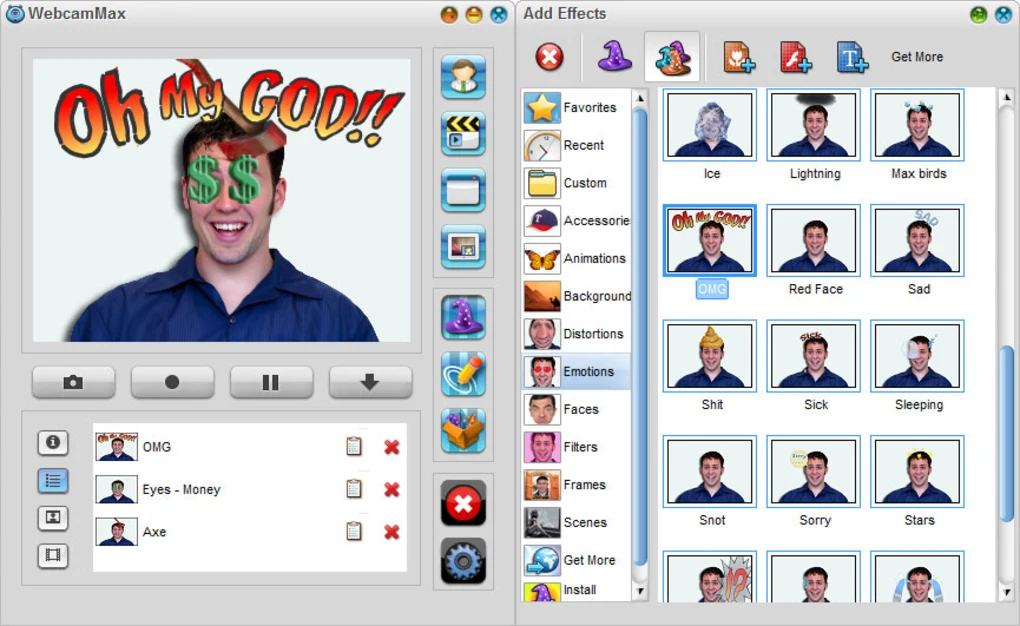Screen dimensions: 1020x626
Task: Select the Sleeping effect thumbnail
Action: [917, 356]
